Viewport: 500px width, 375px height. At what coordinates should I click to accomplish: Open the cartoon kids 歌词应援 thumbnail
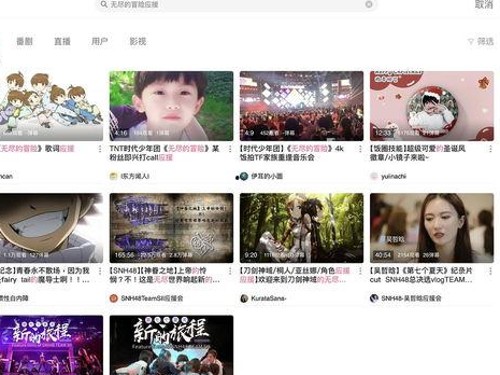pyautogui.click(x=51, y=106)
